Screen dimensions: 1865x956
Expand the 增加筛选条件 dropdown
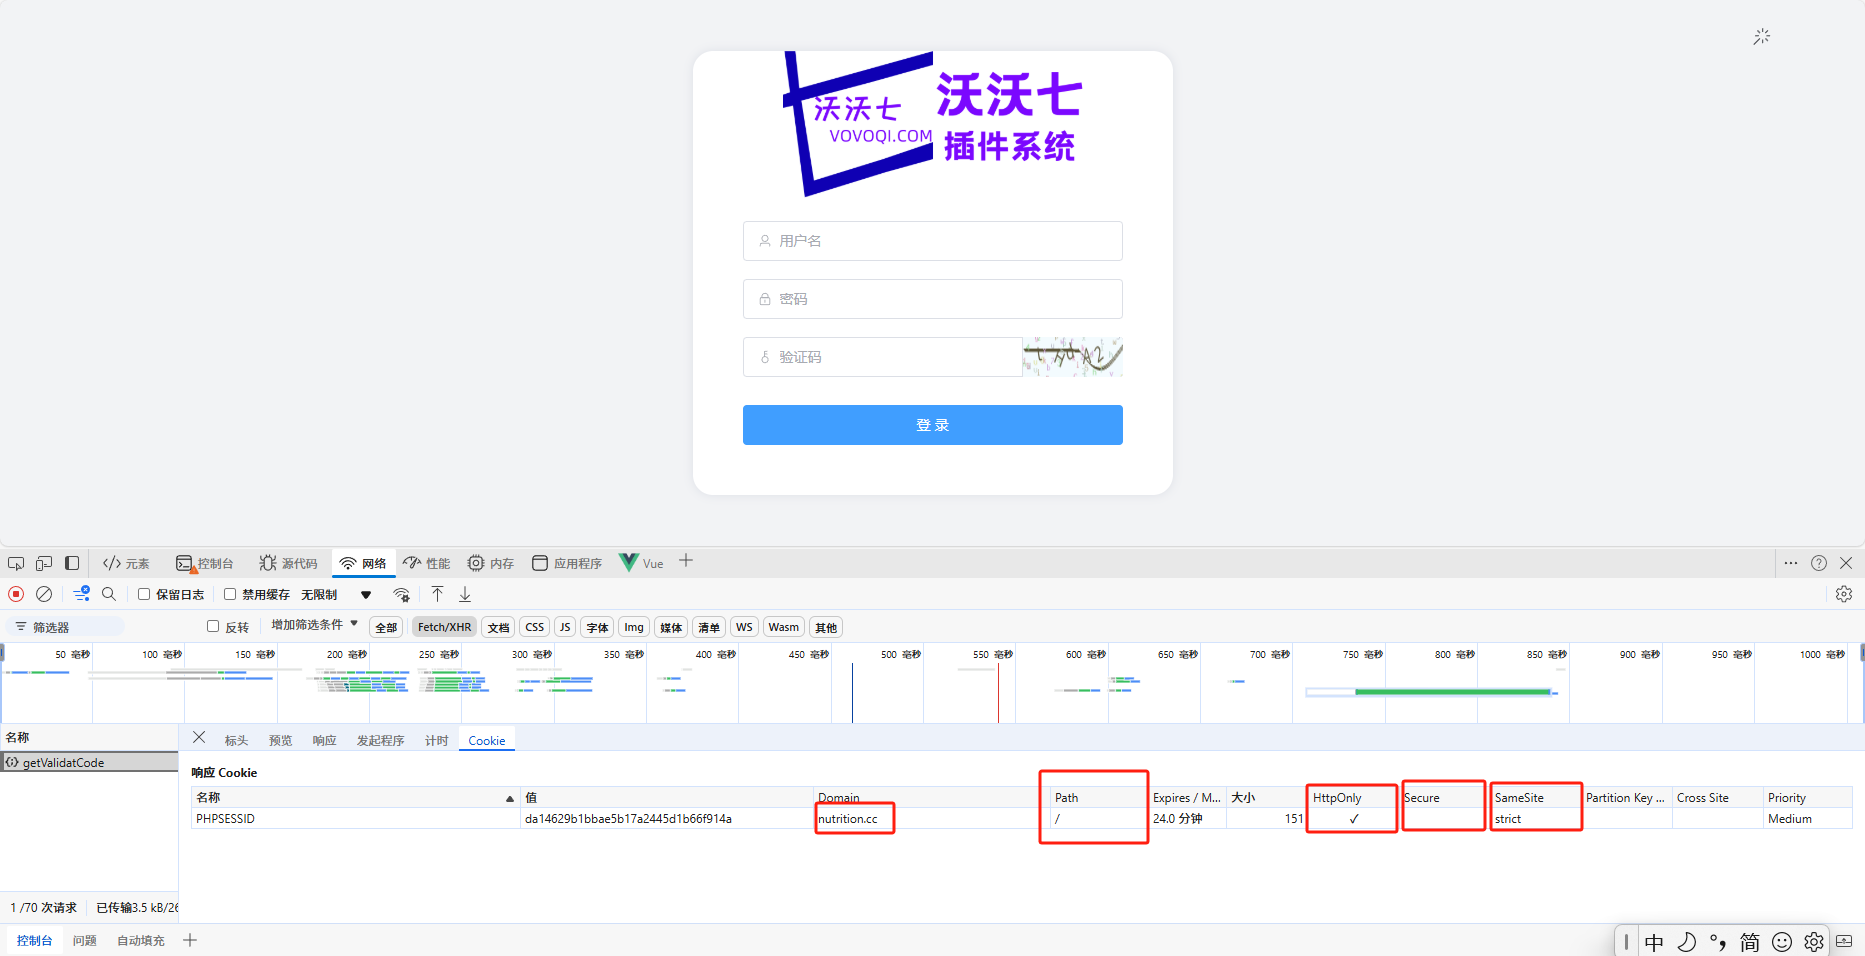(x=314, y=625)
